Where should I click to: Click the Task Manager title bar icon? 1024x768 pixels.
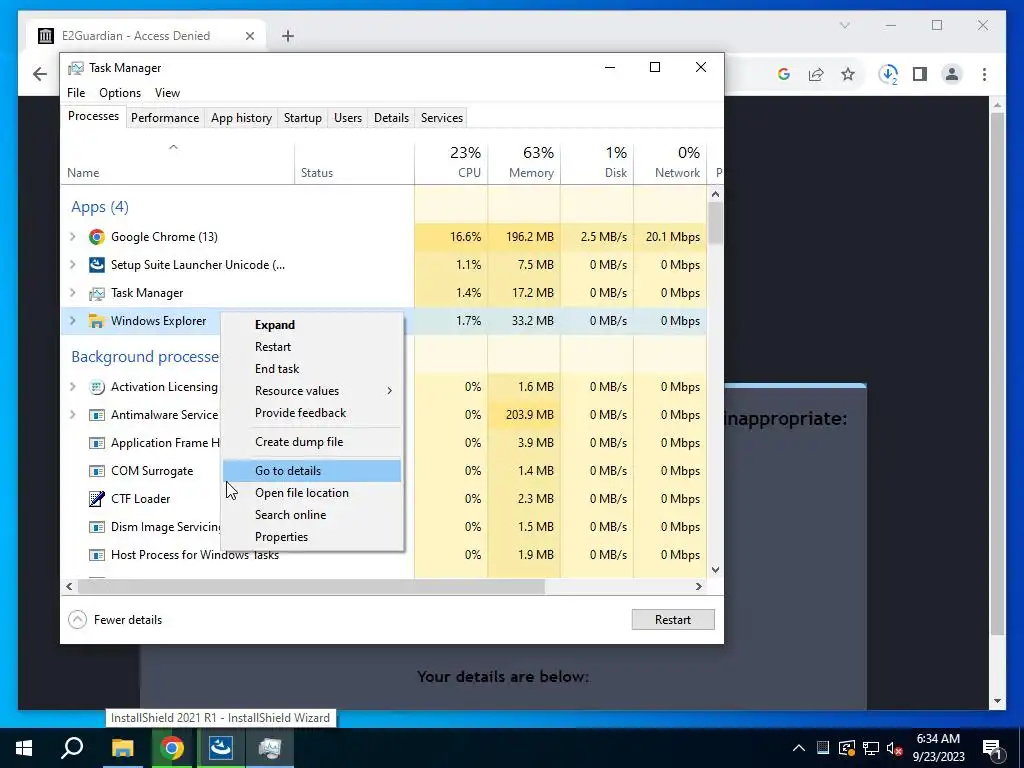(76, 68)
